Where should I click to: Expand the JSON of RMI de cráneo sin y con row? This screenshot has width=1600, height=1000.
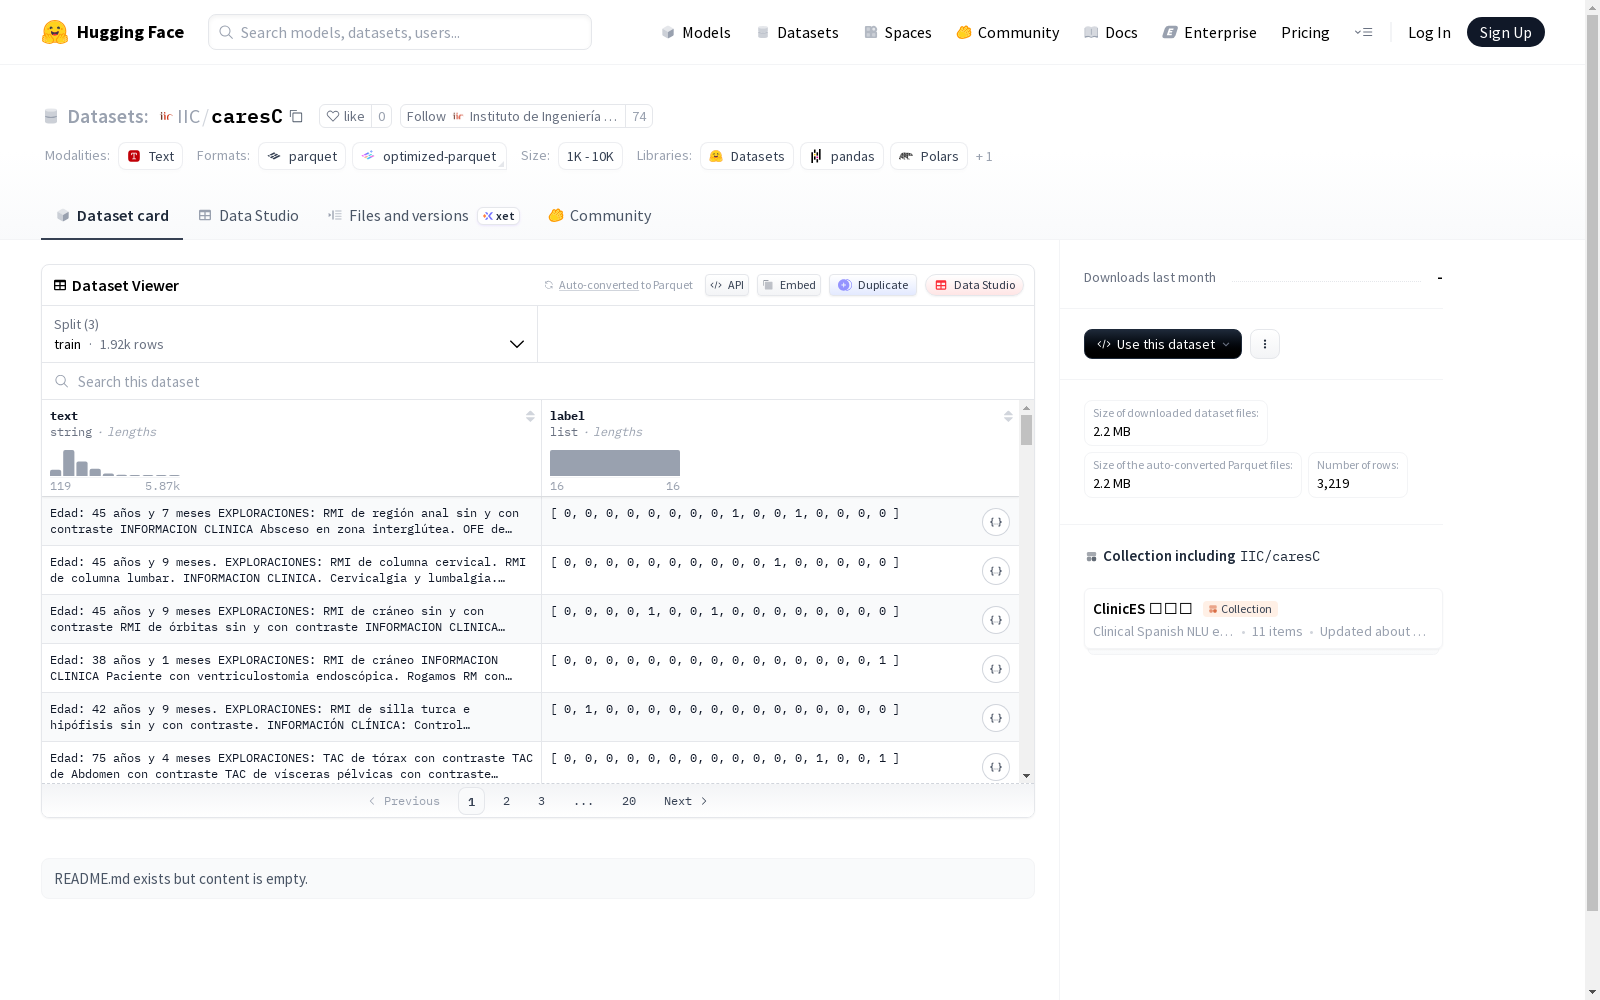point(995,620)
